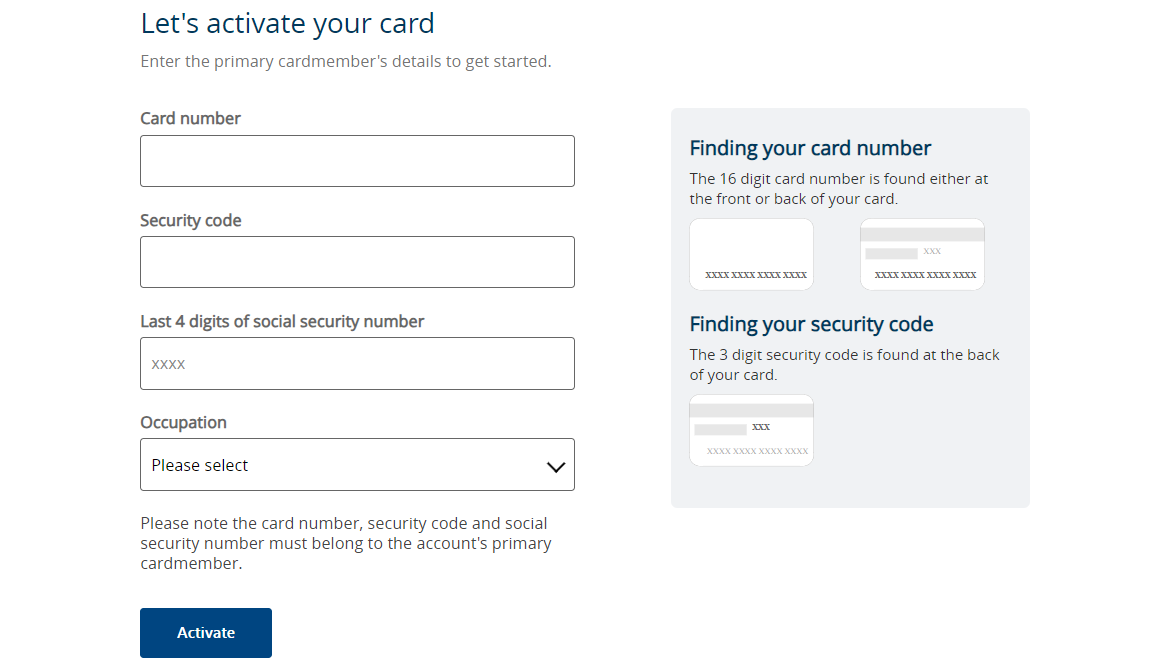
Task: Click the back-of-card illustration beside the front card
Action: (x=922, y=254)
